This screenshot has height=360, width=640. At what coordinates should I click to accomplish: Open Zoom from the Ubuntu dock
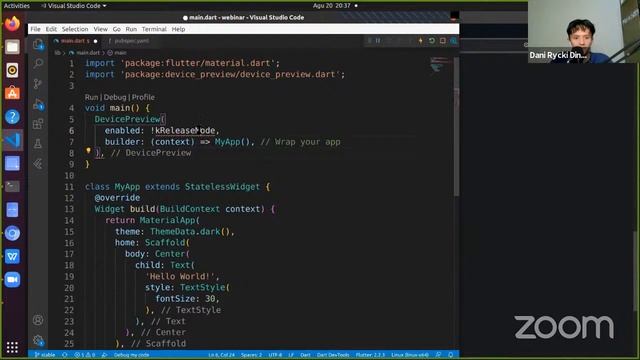12,280
